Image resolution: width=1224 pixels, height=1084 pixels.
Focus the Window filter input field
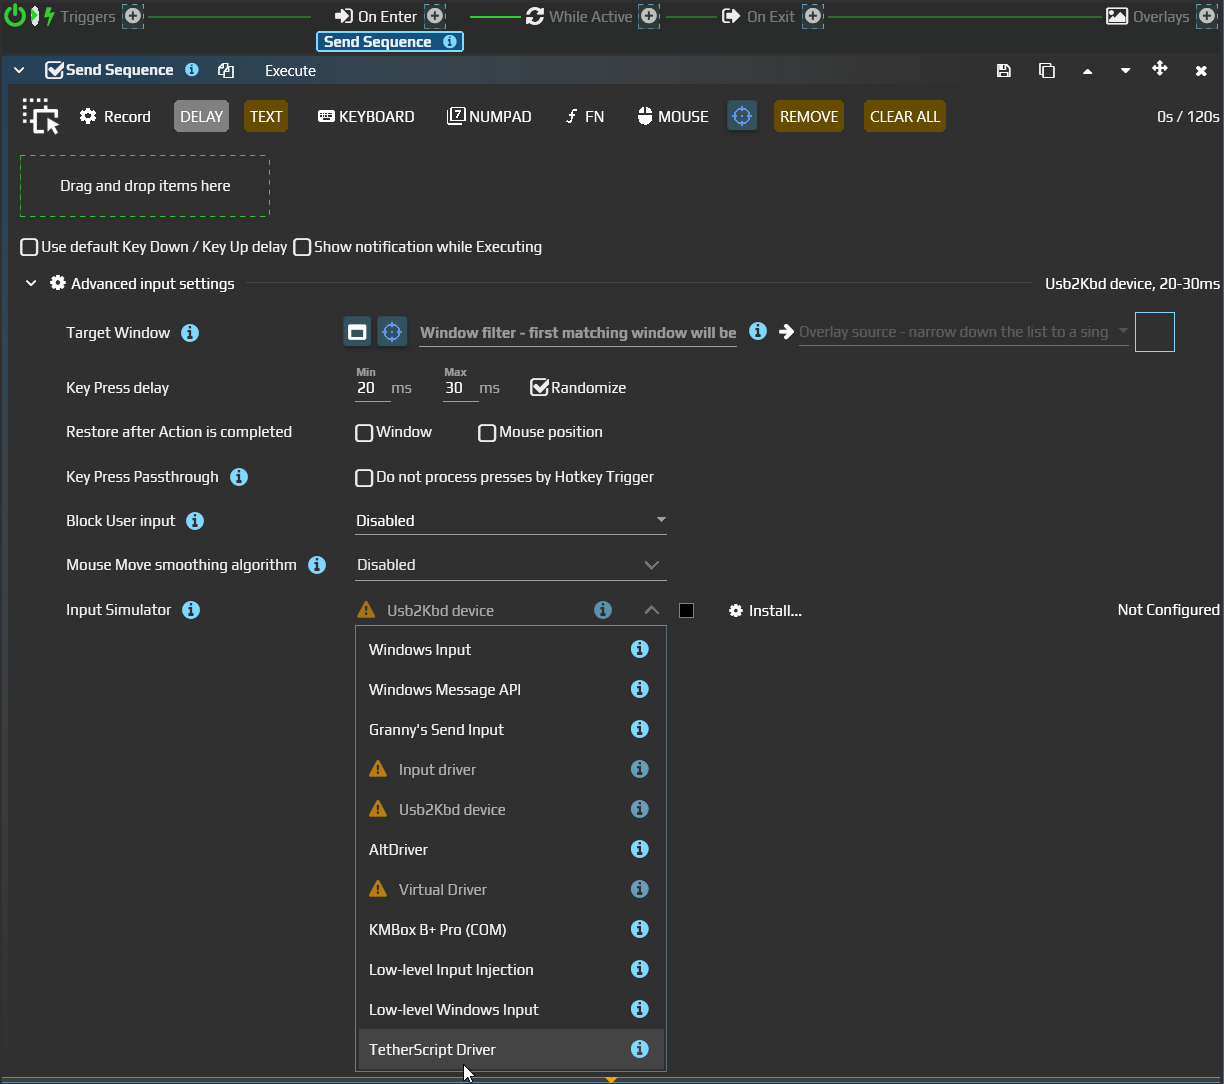pyautogui.click(x=578, y=333)
